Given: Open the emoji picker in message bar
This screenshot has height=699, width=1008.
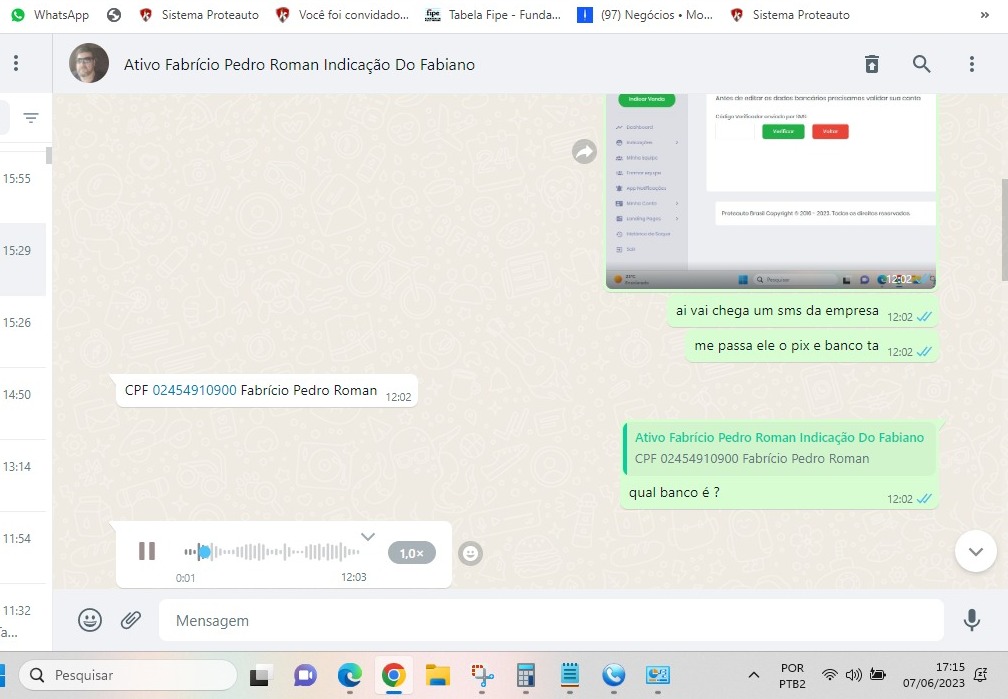Looking at the screenshot, I should (x=90, y=620).
